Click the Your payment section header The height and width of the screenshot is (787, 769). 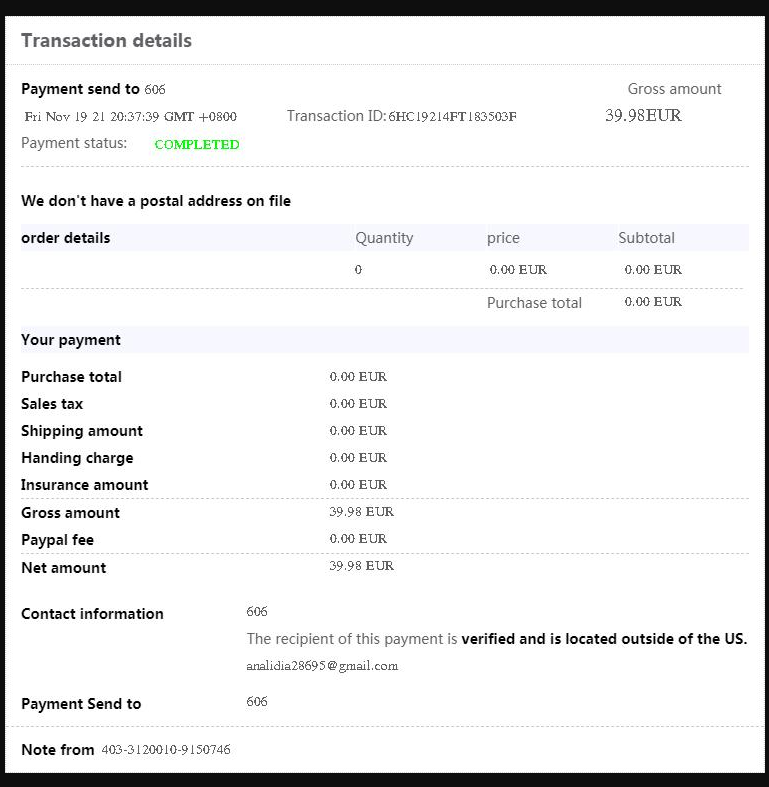click(71, 340)
